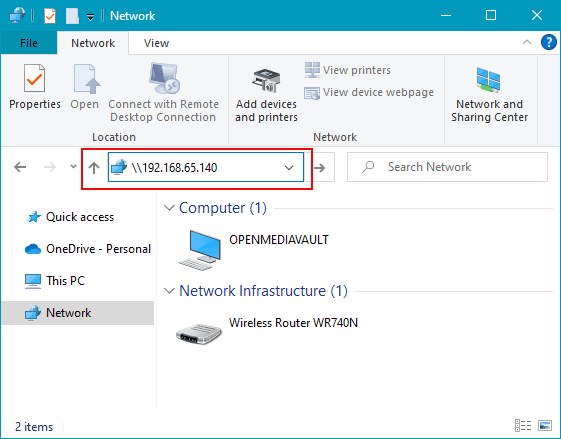Screen dimensions: 561x439
Task: Open Add devices and printers
Action: pyautogui.click(x=266, y=95)
